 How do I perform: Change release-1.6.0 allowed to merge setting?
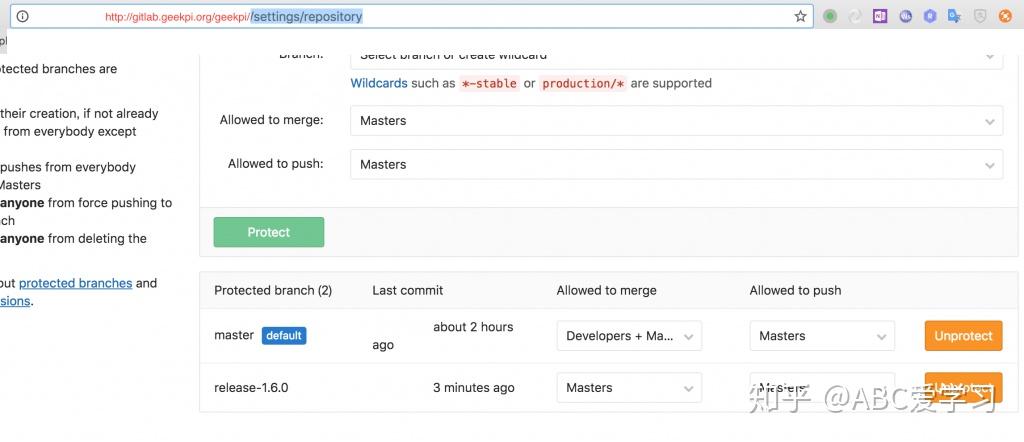point(629,388)
